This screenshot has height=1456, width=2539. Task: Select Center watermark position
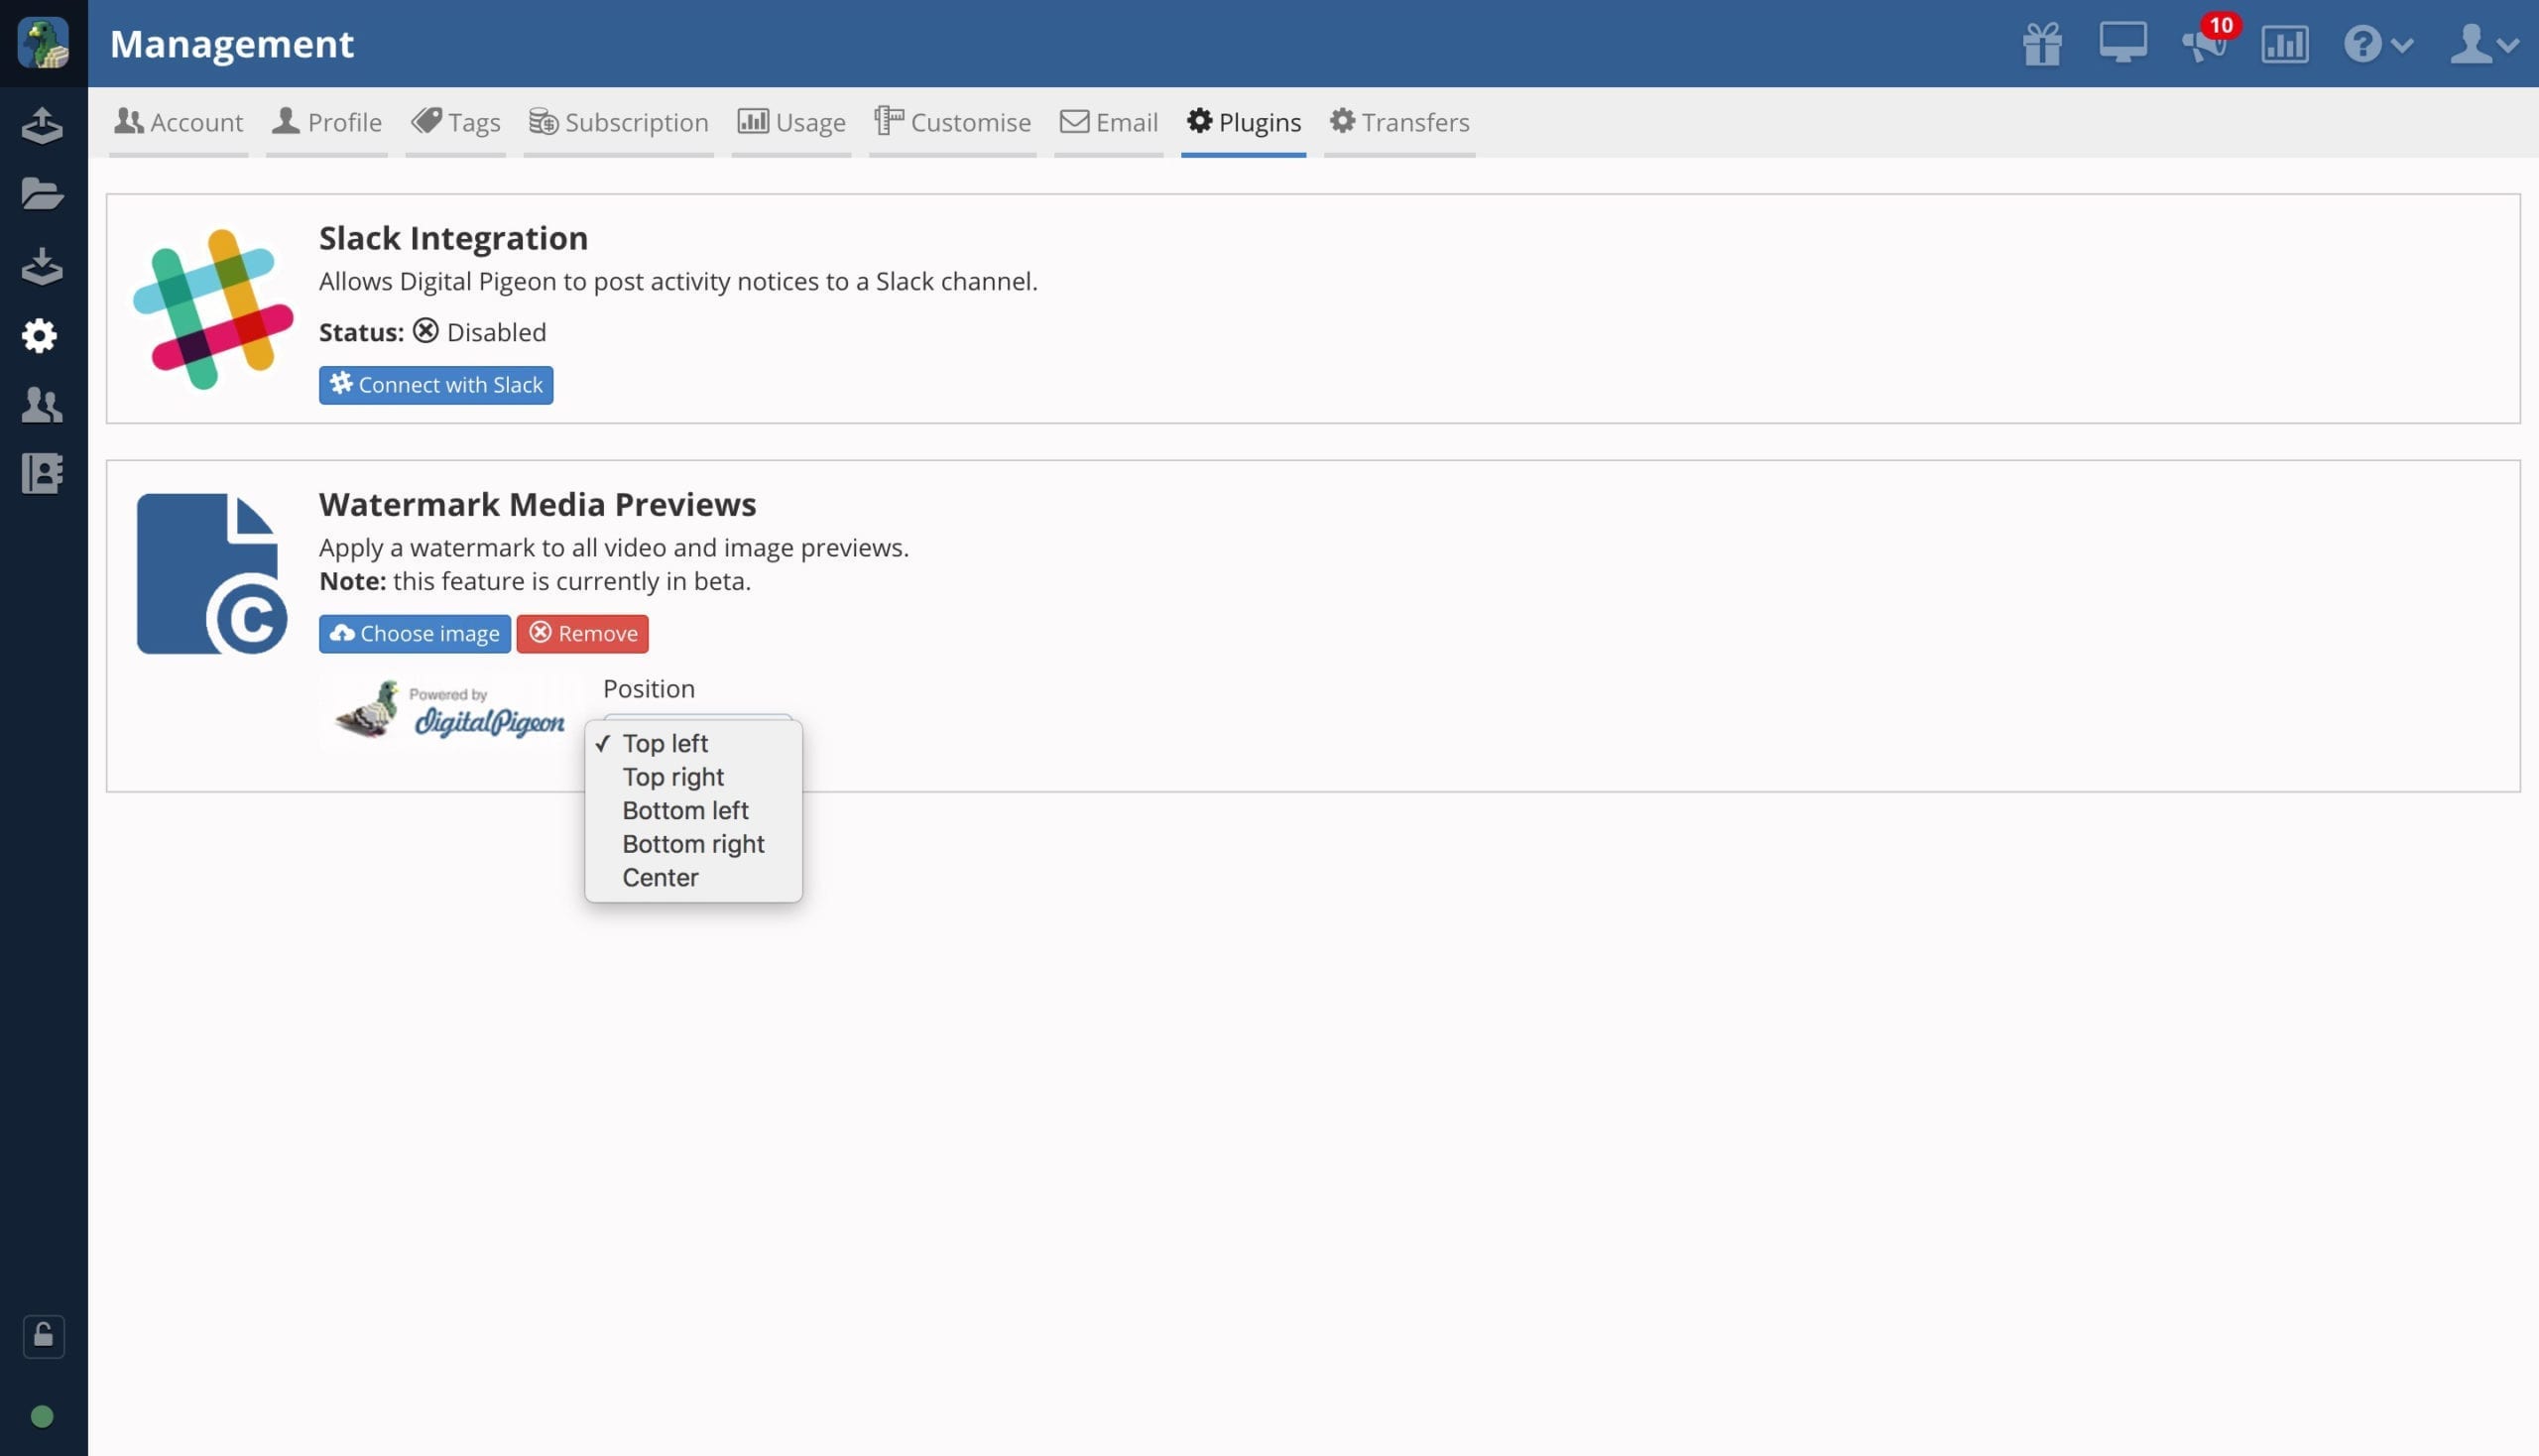pos(661,877)
